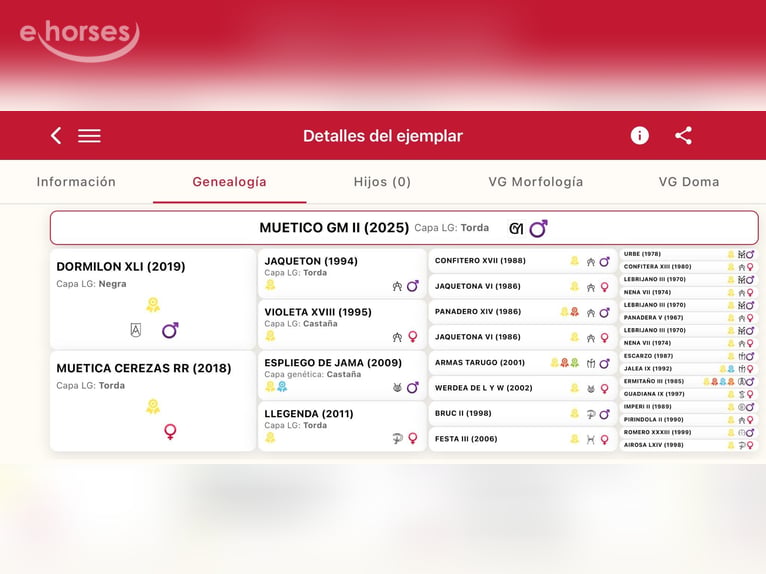Switch to the VG Doma tab
The image size is (766, 574).
pyautogui.click(x=689, y=182)
